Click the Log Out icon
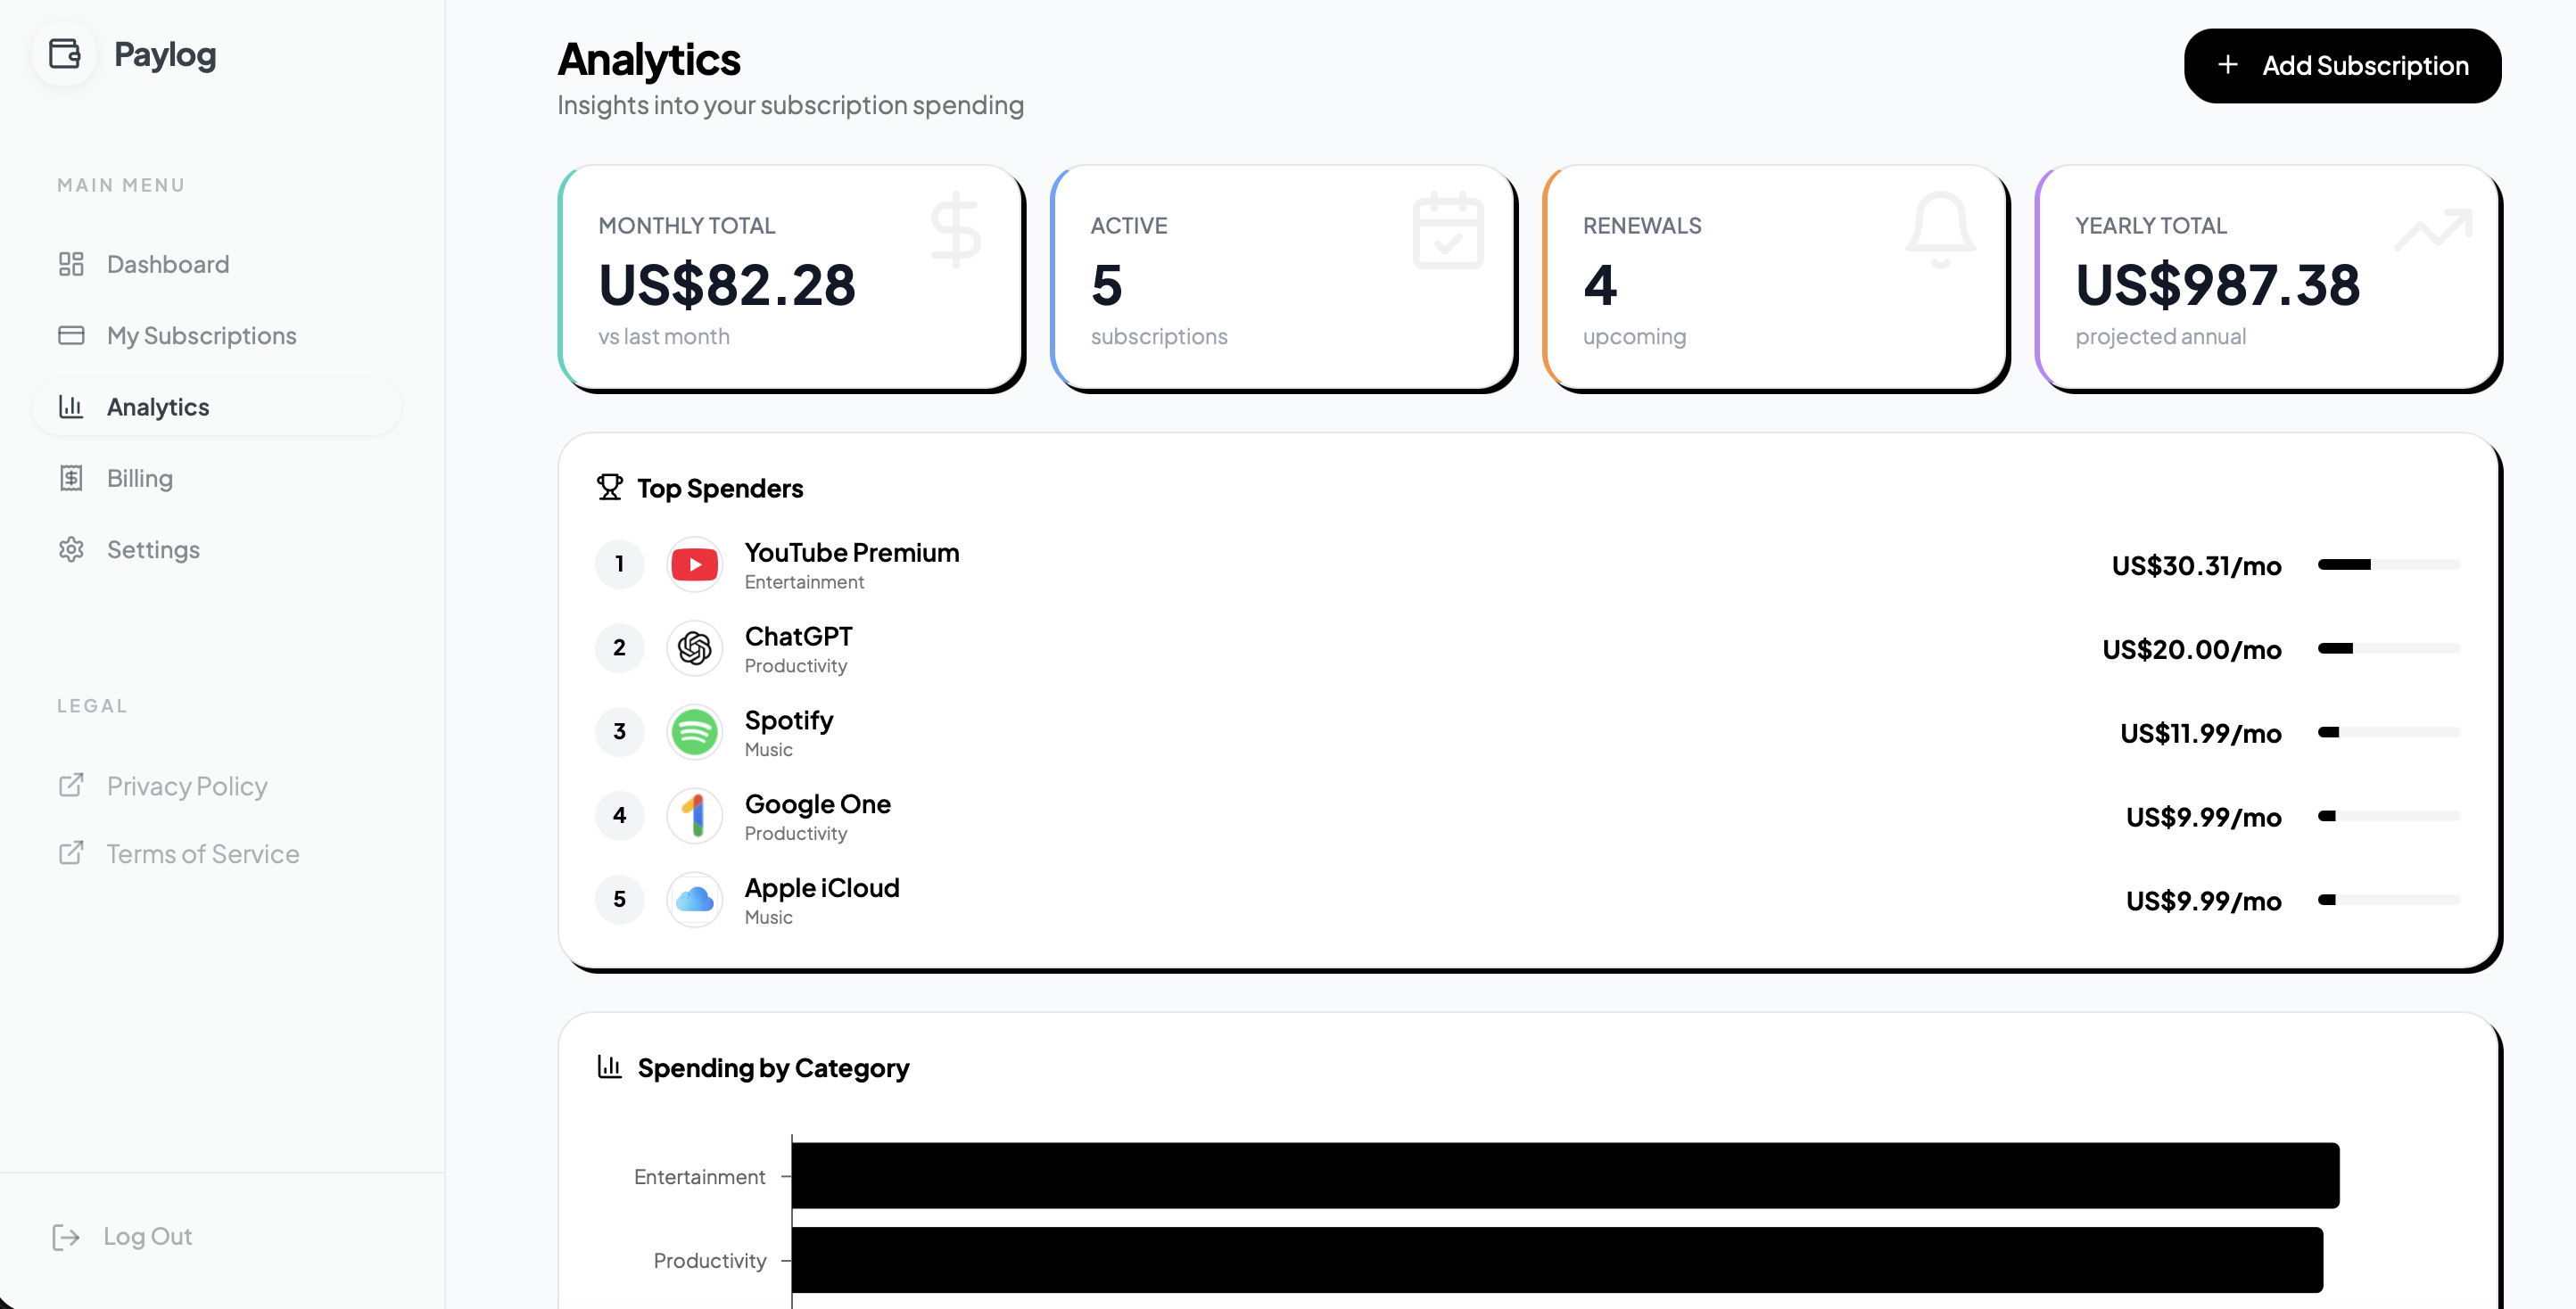The height and width of the screenshot is (1309, 2576). 66,1236
